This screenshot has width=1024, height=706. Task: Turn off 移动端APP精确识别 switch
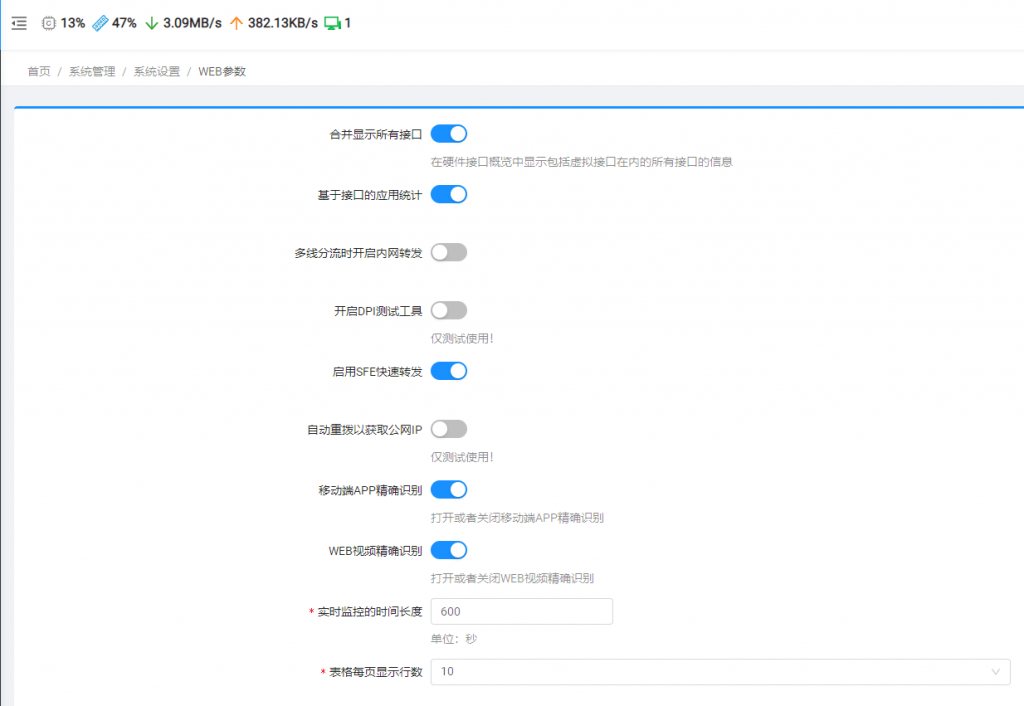[449, 490]
